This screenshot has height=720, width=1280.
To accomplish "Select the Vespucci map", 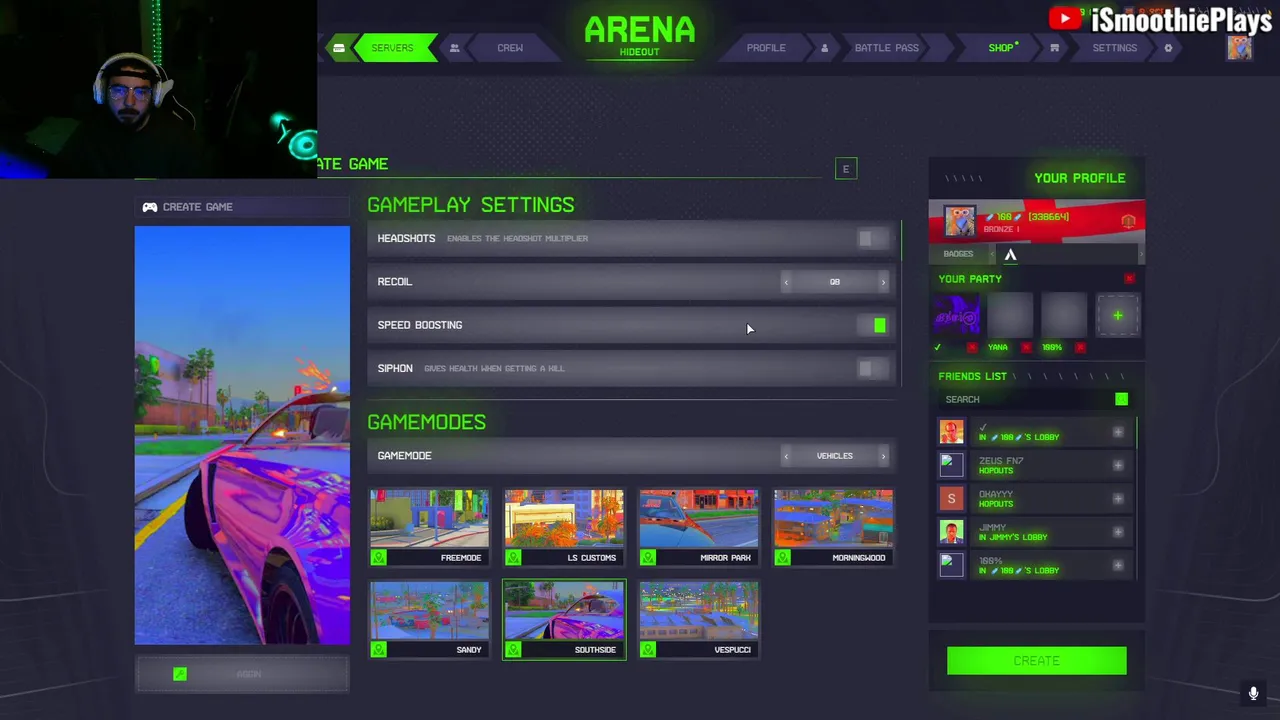I will point(699,620).
